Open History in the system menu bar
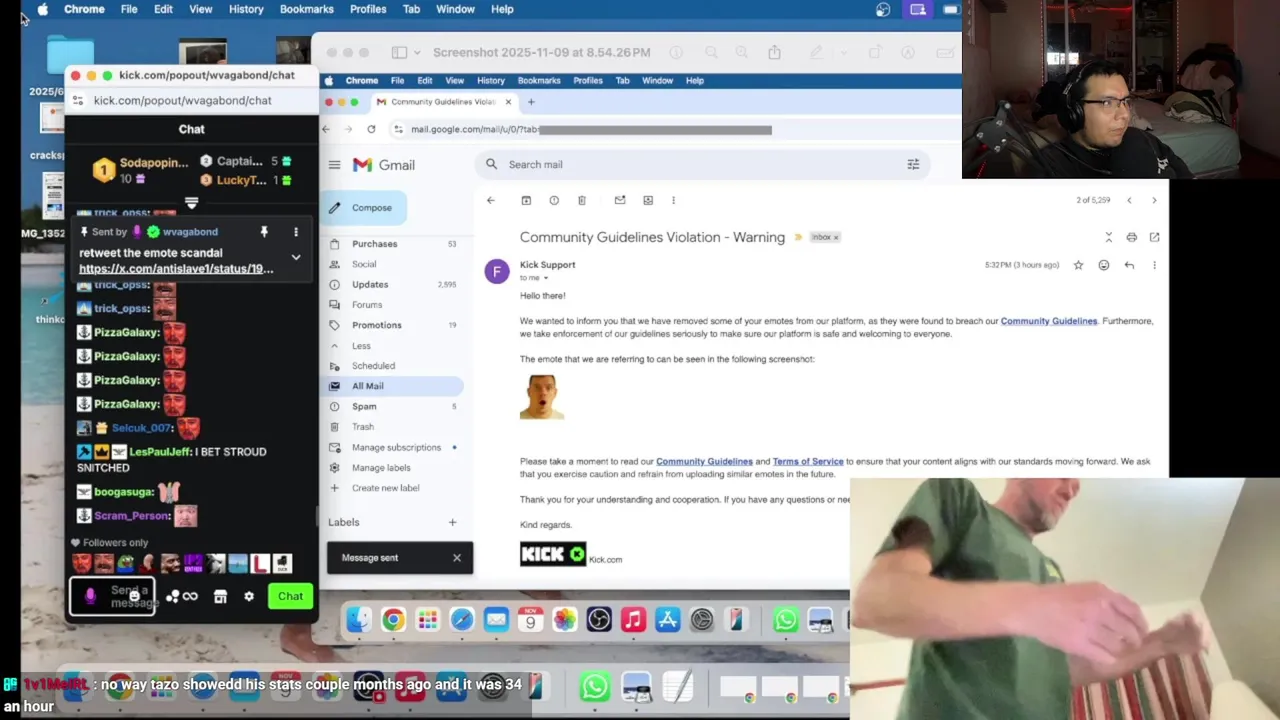1280x720 pixels. (x=246, y=9)
